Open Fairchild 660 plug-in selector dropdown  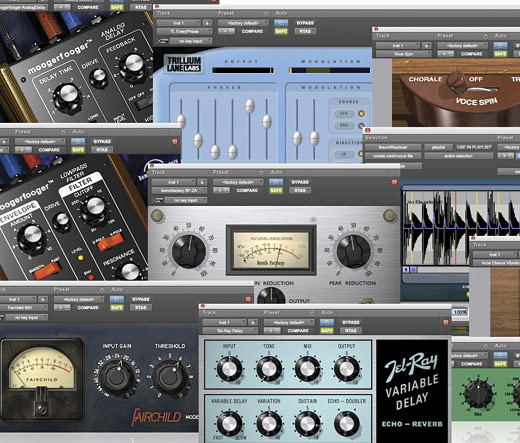tap(23, 308)
